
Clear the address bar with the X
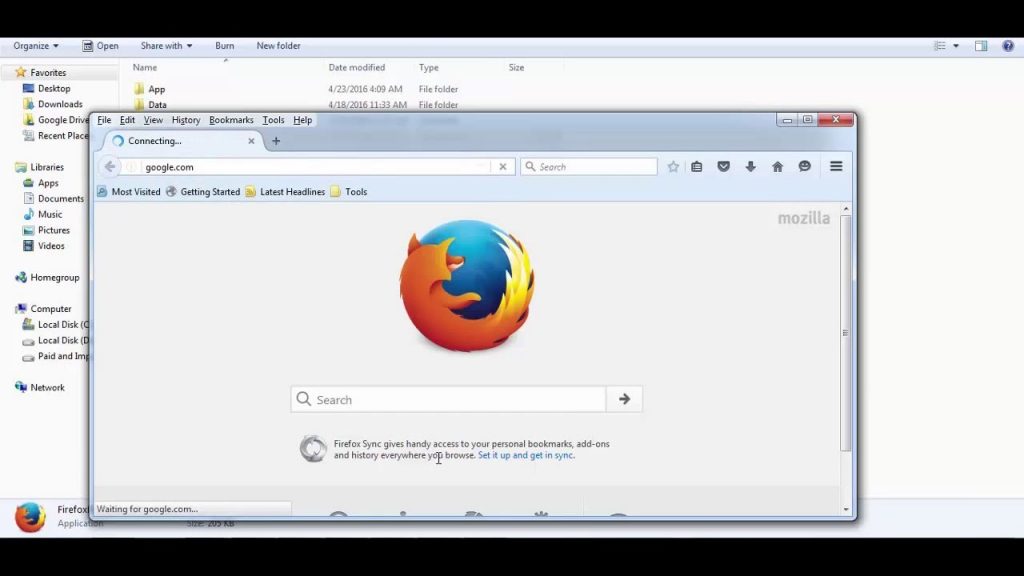[x=503, y=166]
